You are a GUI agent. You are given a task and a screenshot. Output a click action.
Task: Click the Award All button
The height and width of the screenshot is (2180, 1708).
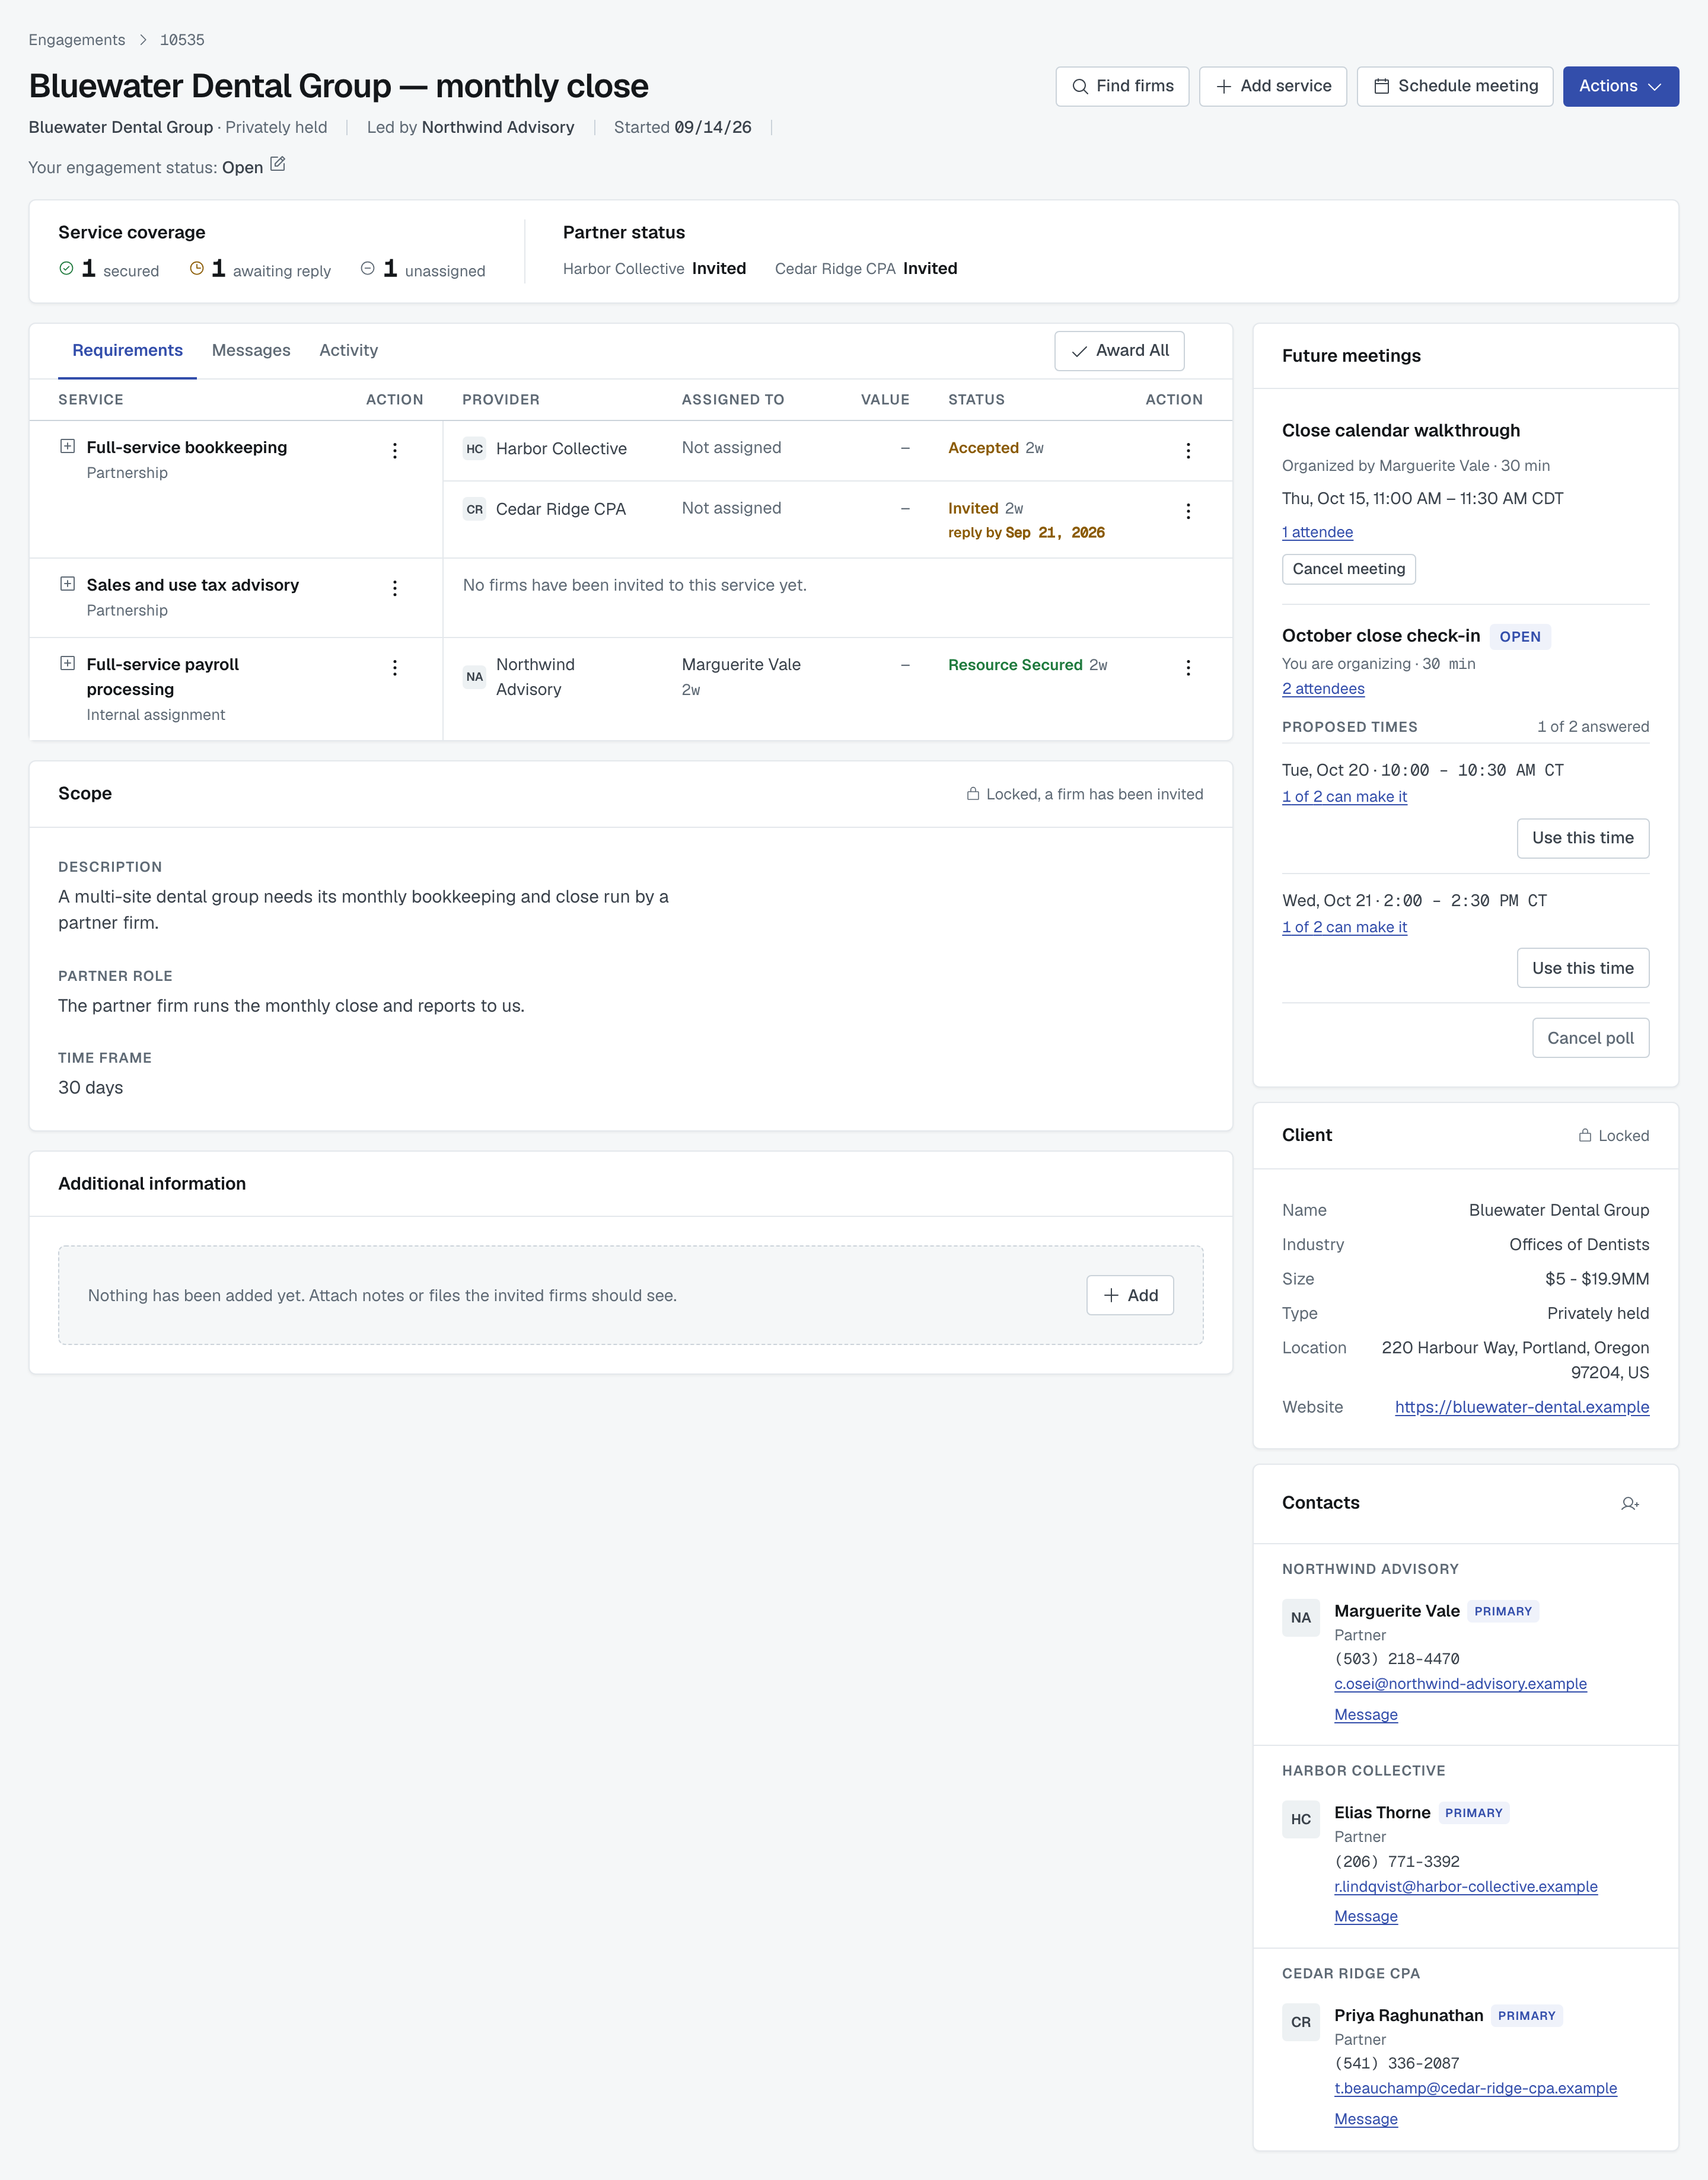click(1119, 351)
